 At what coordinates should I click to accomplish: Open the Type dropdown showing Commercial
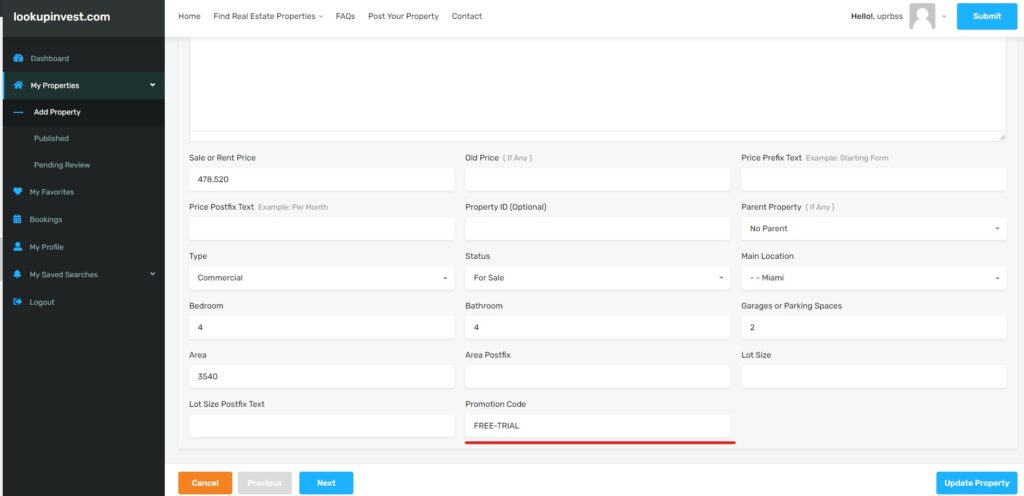click(321, 278)
